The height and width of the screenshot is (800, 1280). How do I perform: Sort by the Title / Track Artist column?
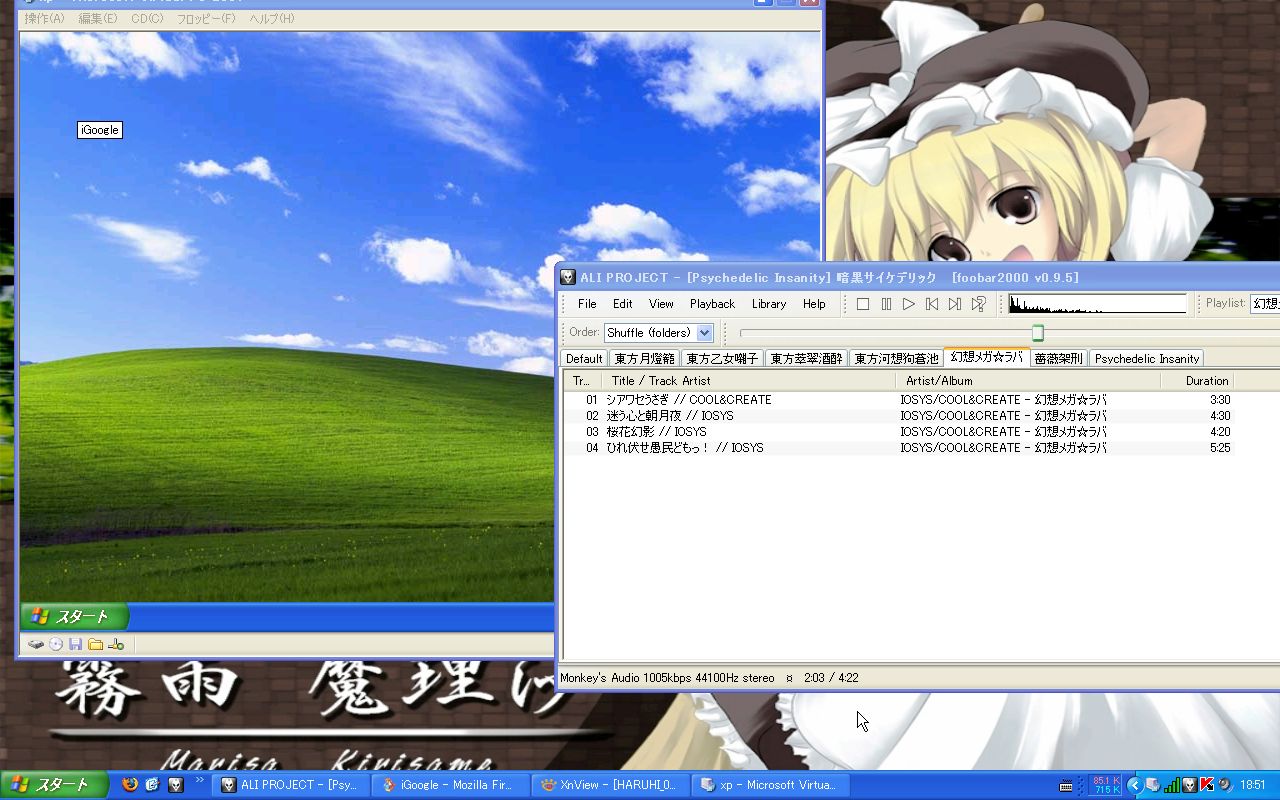[x=748, y=381]
